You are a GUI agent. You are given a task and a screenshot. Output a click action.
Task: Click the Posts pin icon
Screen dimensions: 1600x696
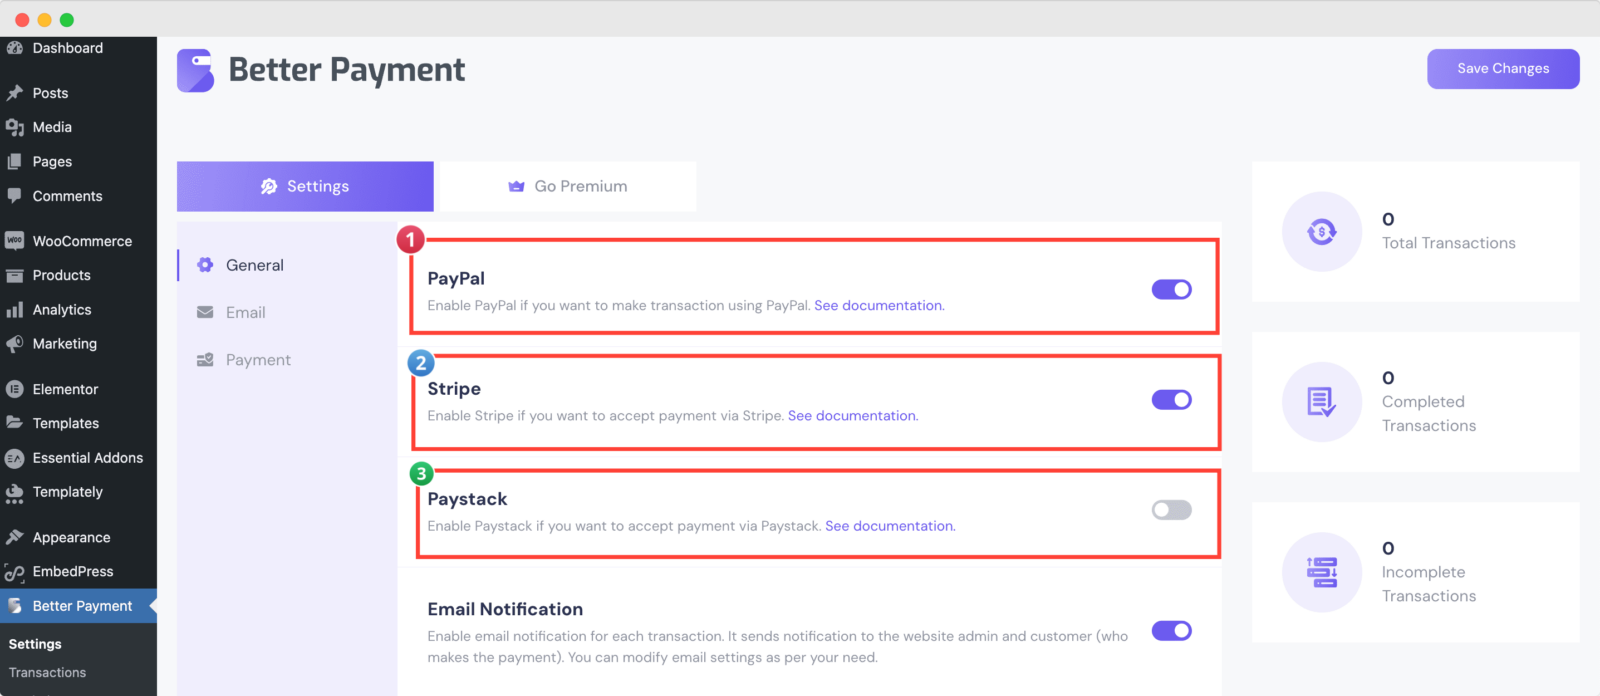click(14, 93)
